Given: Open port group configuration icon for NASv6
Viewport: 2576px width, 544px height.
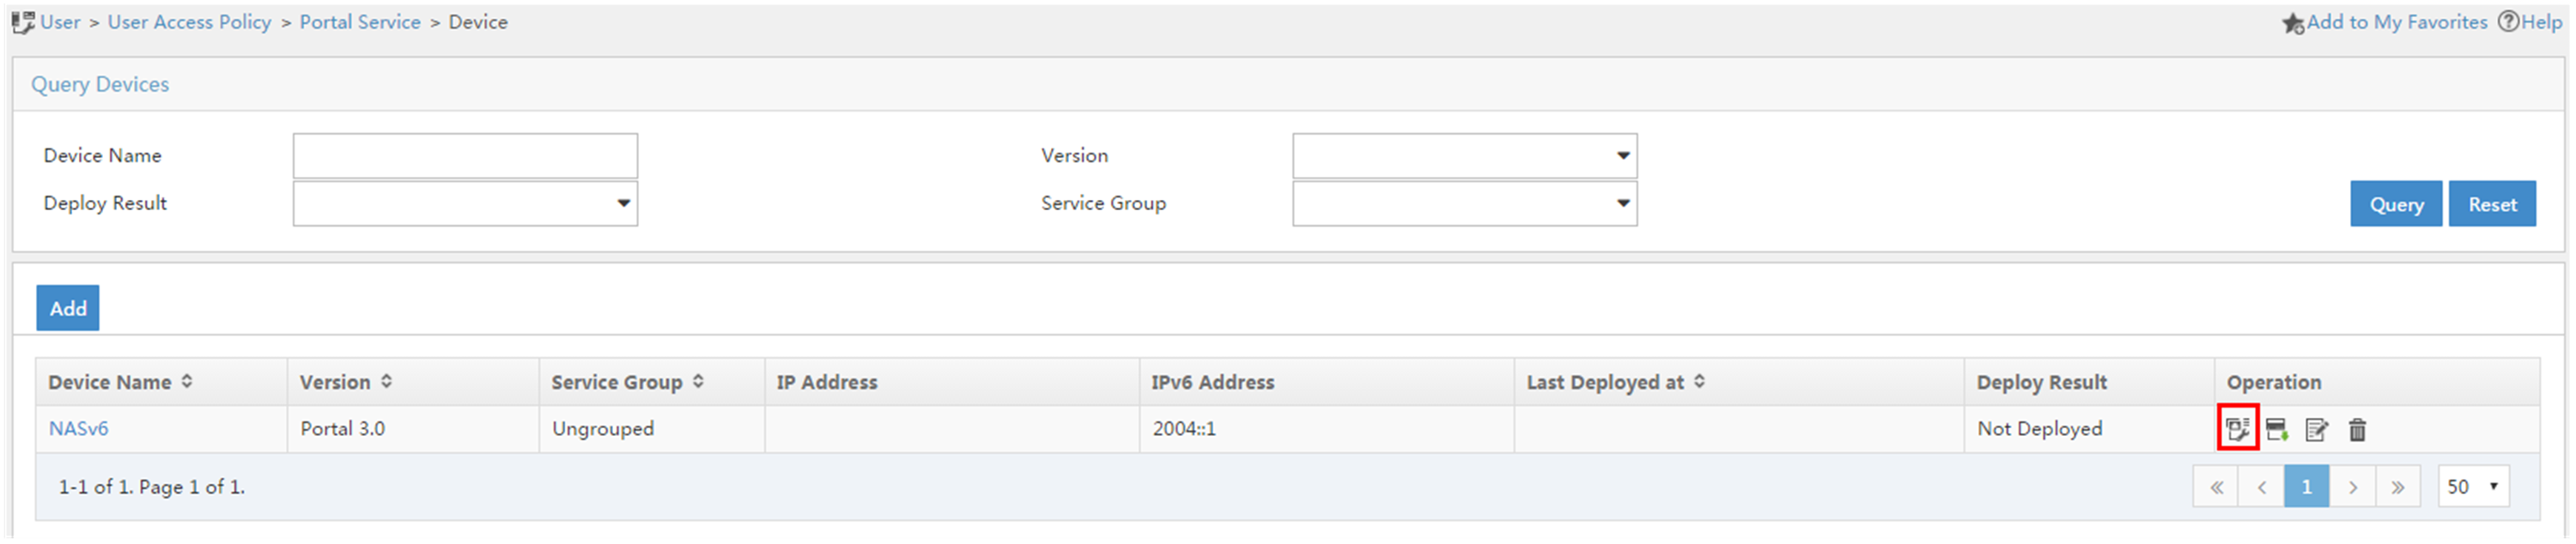Looking at the screenshot, I should [x=2238, y=430].
